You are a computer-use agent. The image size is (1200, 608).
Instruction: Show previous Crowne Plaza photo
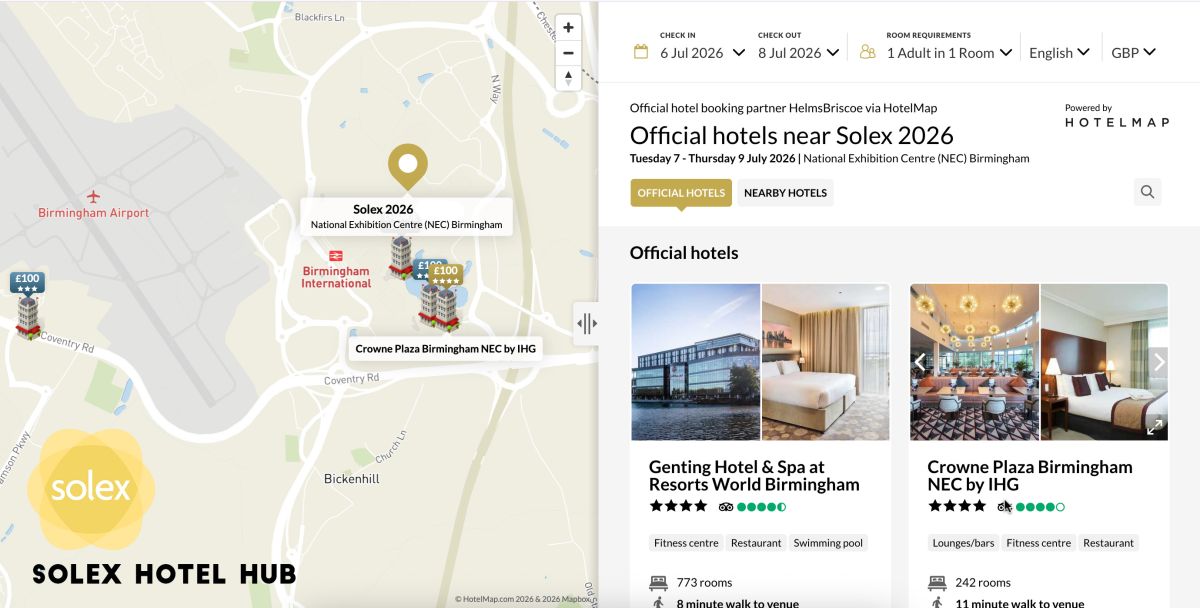coord(921,362)
